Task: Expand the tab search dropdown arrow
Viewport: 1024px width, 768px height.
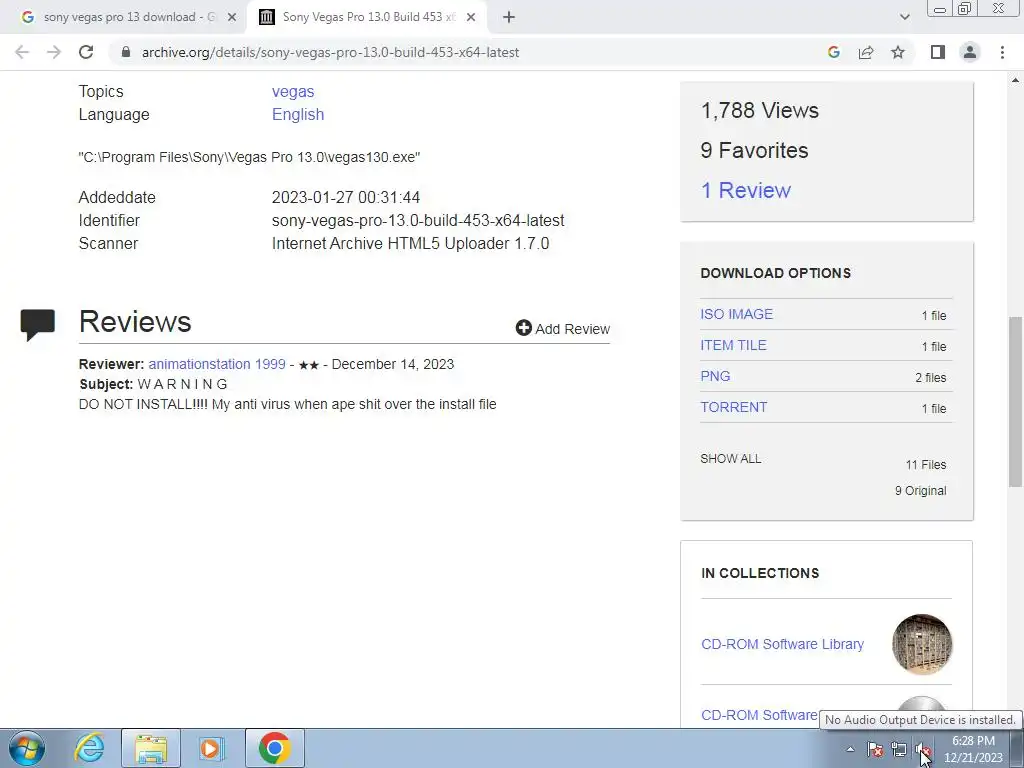Action: 904,17
